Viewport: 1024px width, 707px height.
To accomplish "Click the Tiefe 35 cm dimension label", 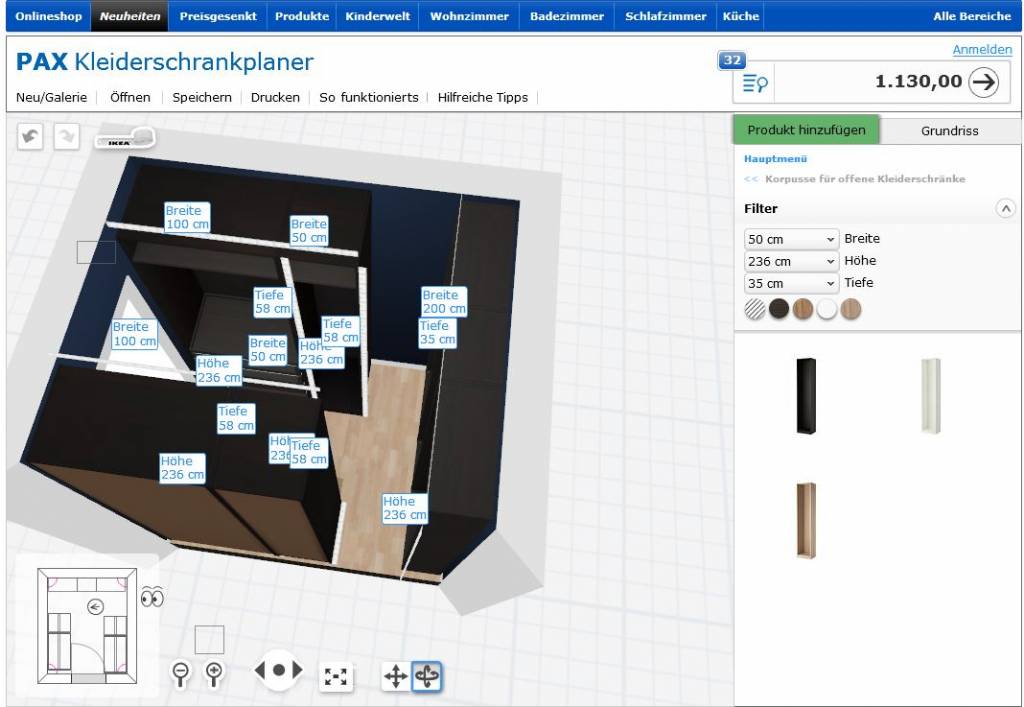I will click(x=438, y=333).
